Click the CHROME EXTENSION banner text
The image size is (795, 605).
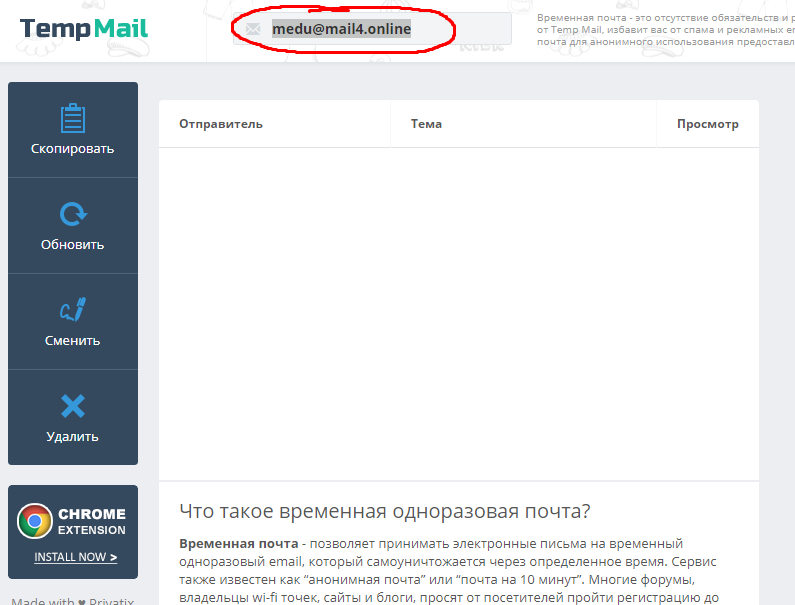(x=92, y=522)
